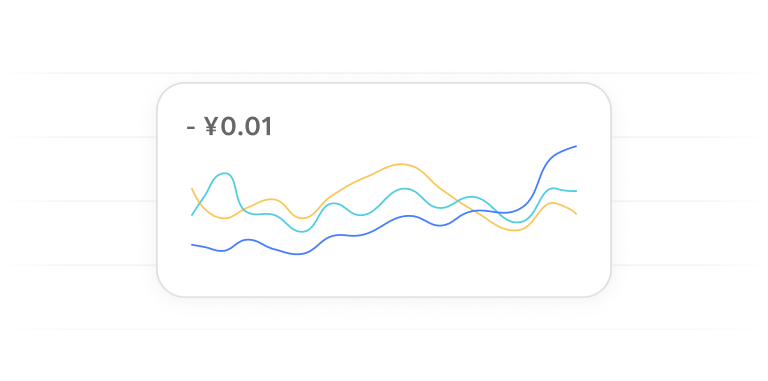
Task: Click the yellow line's lowest trough
Action: 514,230
